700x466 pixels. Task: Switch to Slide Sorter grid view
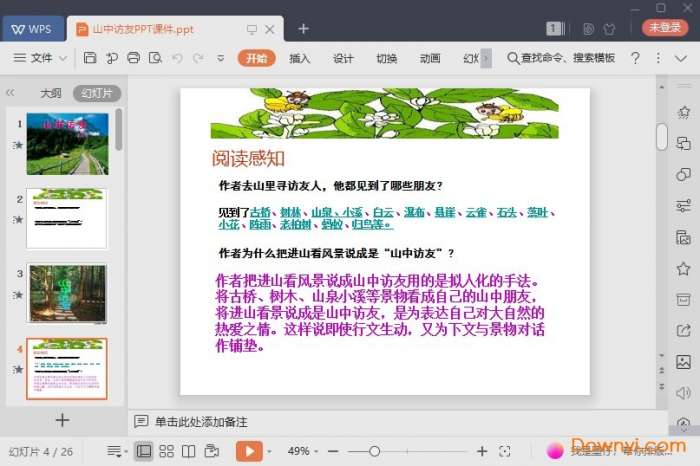coord(167,451)
